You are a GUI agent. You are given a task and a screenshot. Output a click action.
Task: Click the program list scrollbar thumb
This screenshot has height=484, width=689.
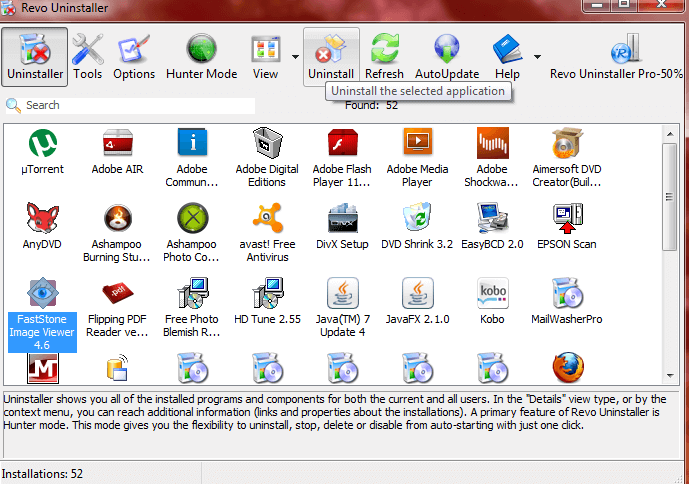coord(670,197)
